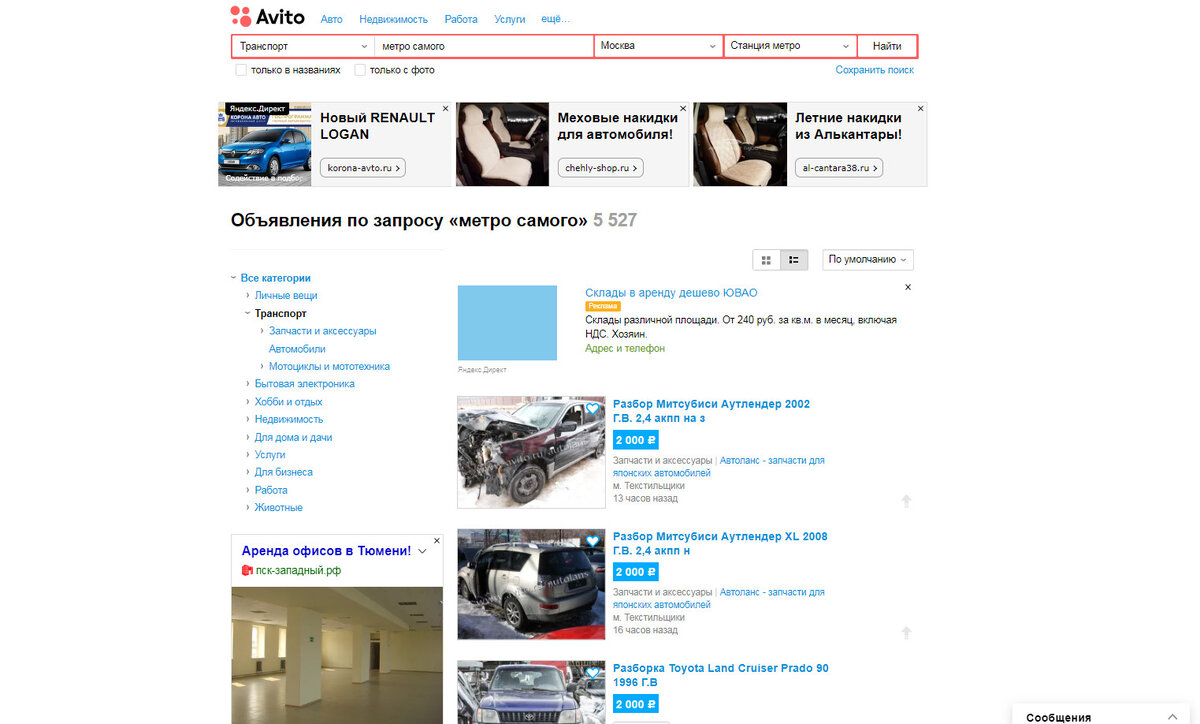The height and width of the screenshot is (724, 1200).
Task: Close the Склады в аренду ad
Action: (x=908, y=287)
